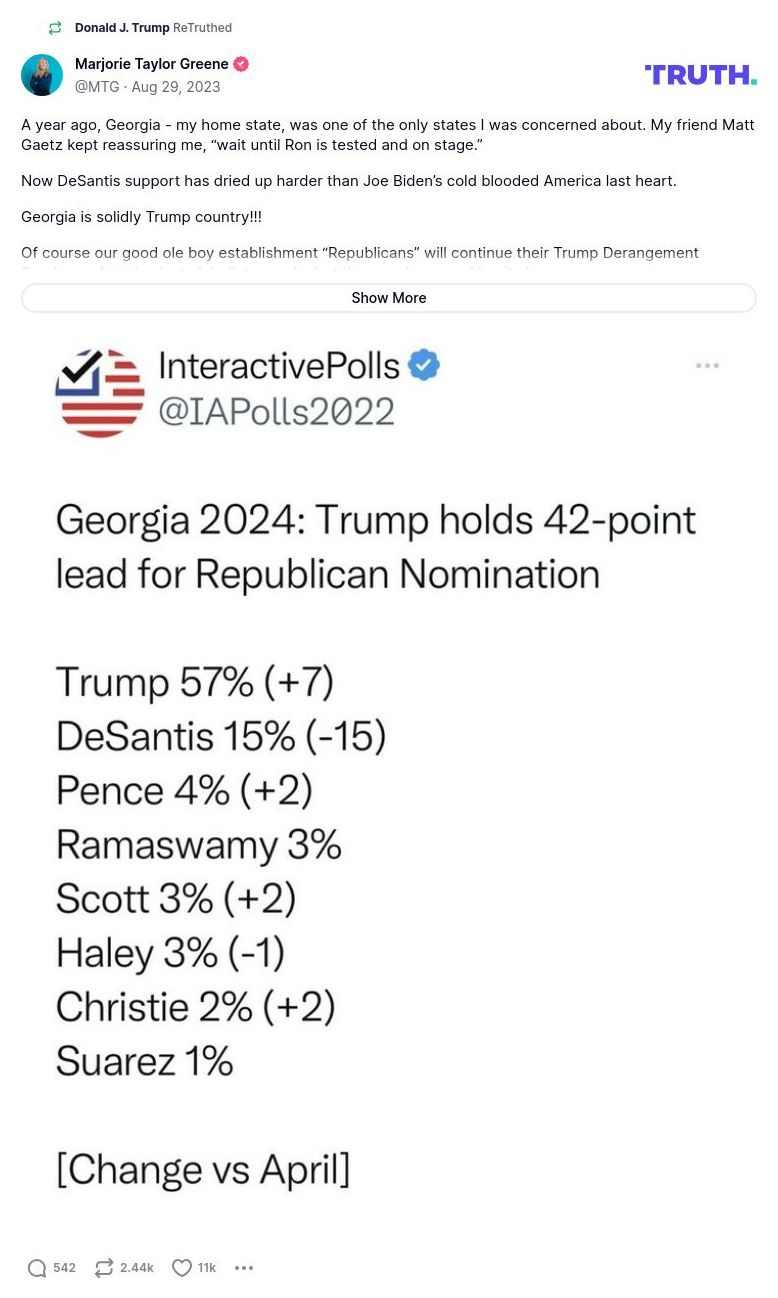This screenshot has width=778, height=1298.
Task: Open the post options ellipsis menu
Action: click(244, 1268)
